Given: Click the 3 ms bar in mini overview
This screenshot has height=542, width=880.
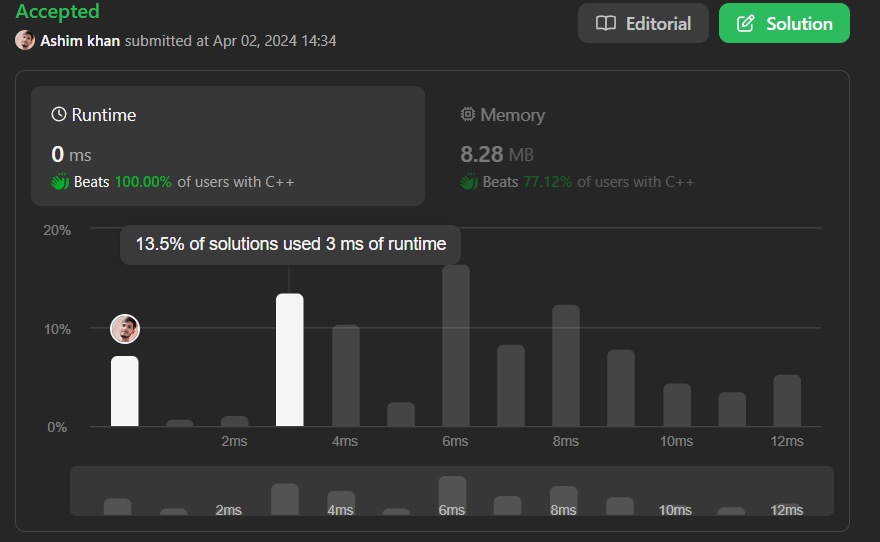Looking at the screenshot, I should point(285,498).
